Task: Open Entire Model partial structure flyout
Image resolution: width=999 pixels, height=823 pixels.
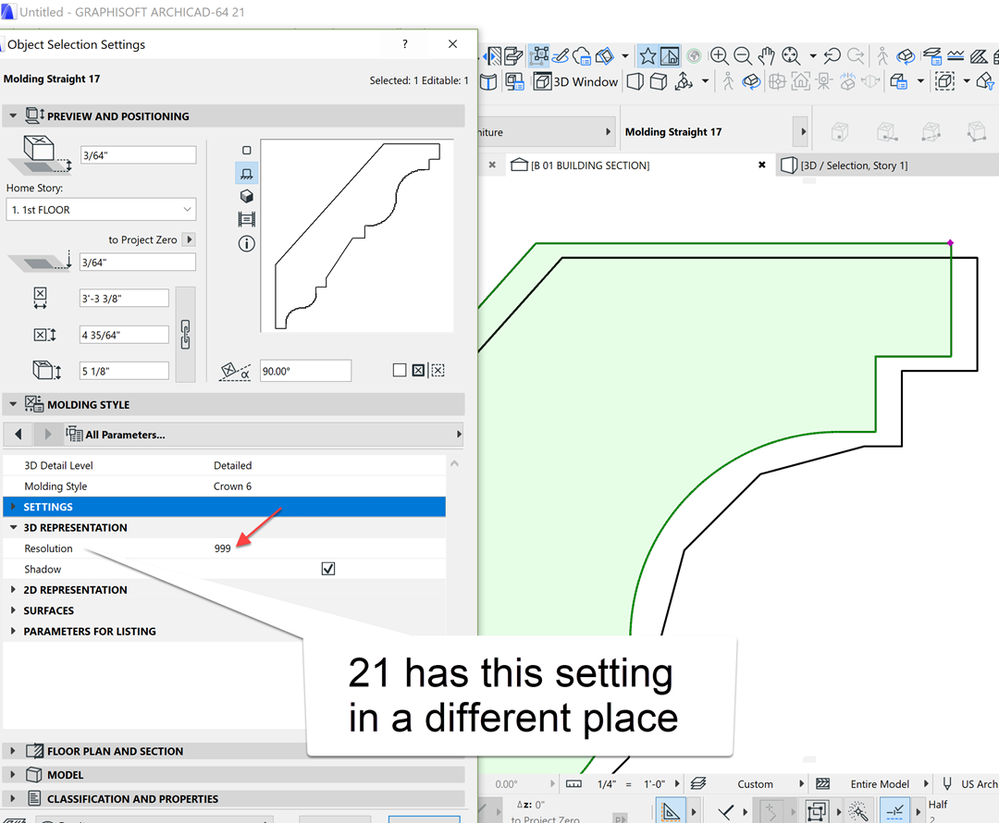Action: point(926,784)
